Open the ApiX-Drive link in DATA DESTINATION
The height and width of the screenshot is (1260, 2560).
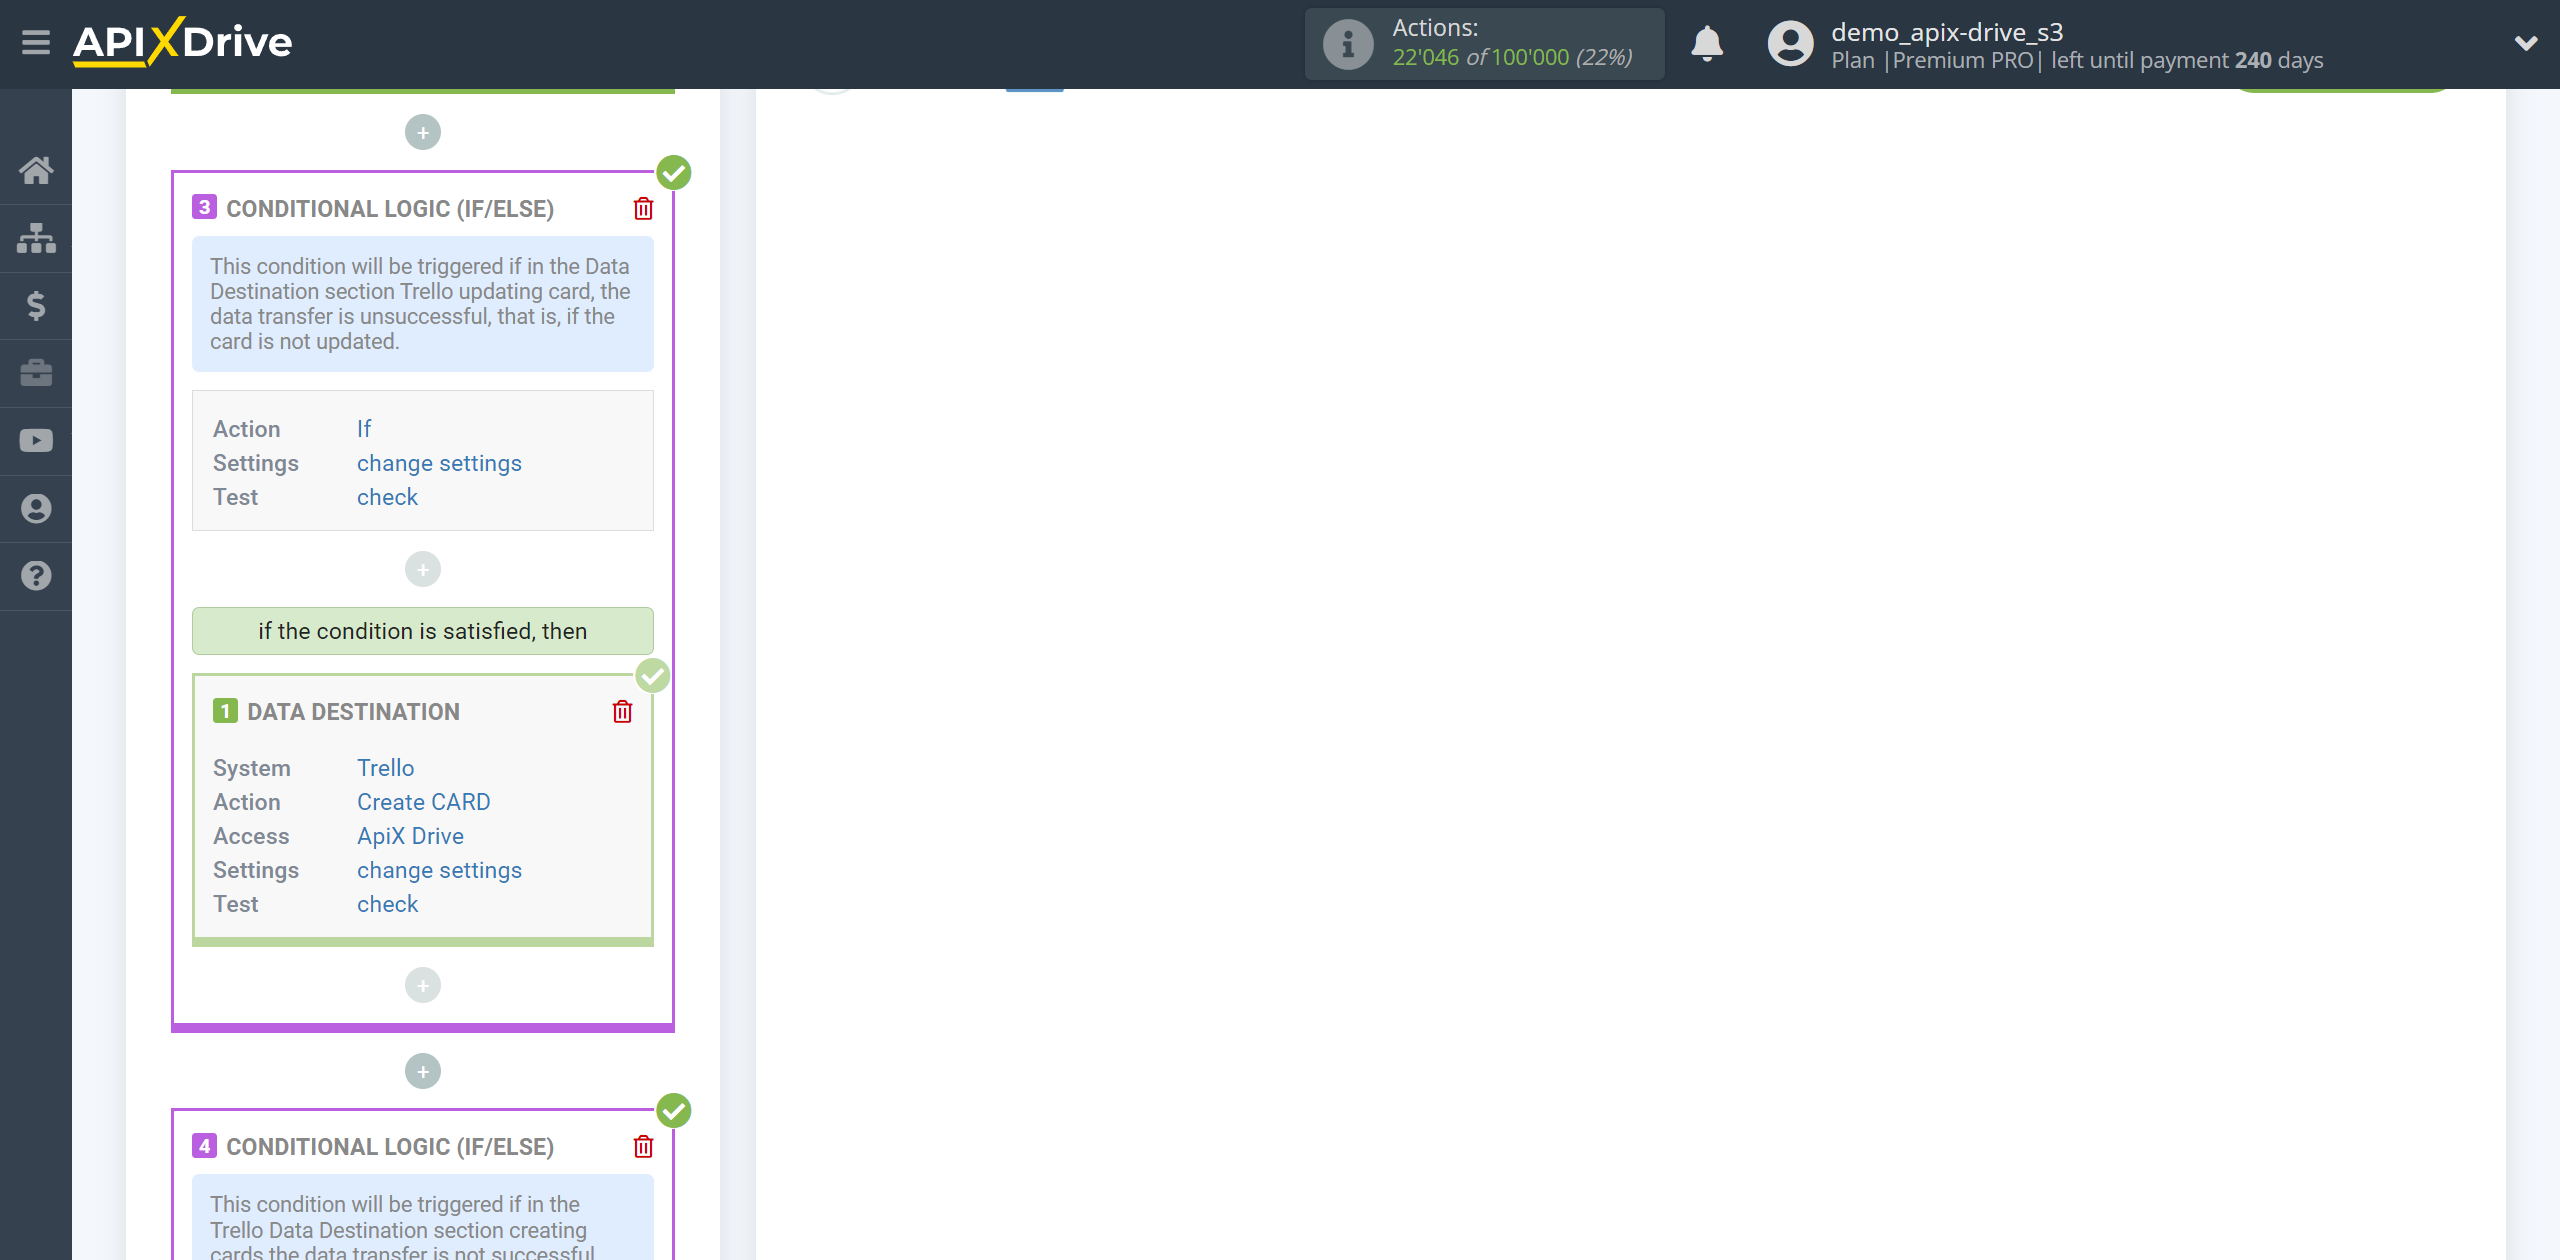pyautogui.click(x=410, y=836)
